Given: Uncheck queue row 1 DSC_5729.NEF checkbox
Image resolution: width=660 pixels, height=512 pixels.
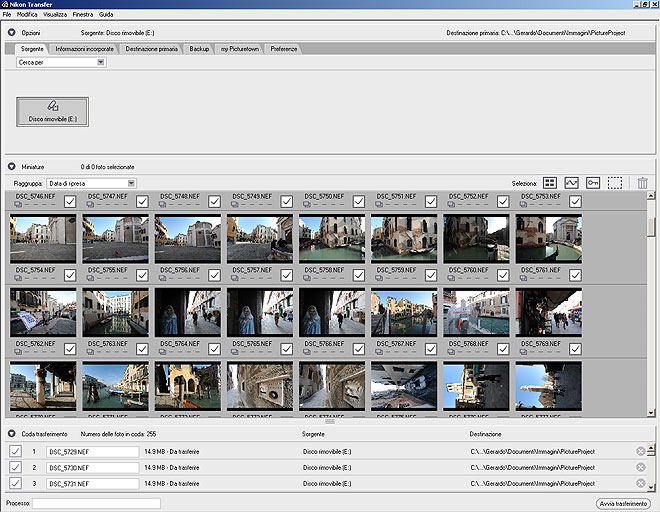Looking at the screenshot, I should pyautogui.click(x=16, y=451).
